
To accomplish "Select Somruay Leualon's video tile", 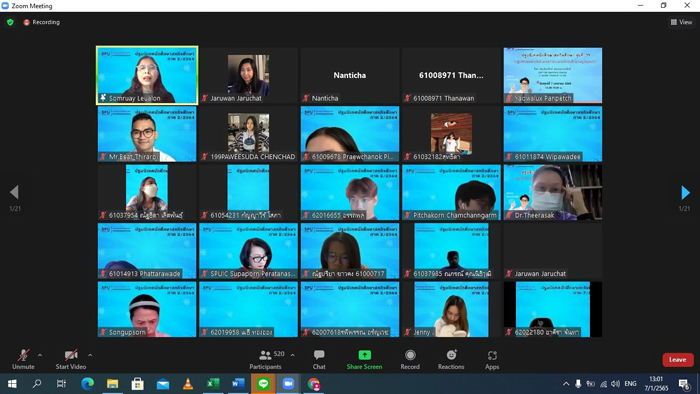I will pyautogui.click(x=147, y=75).
